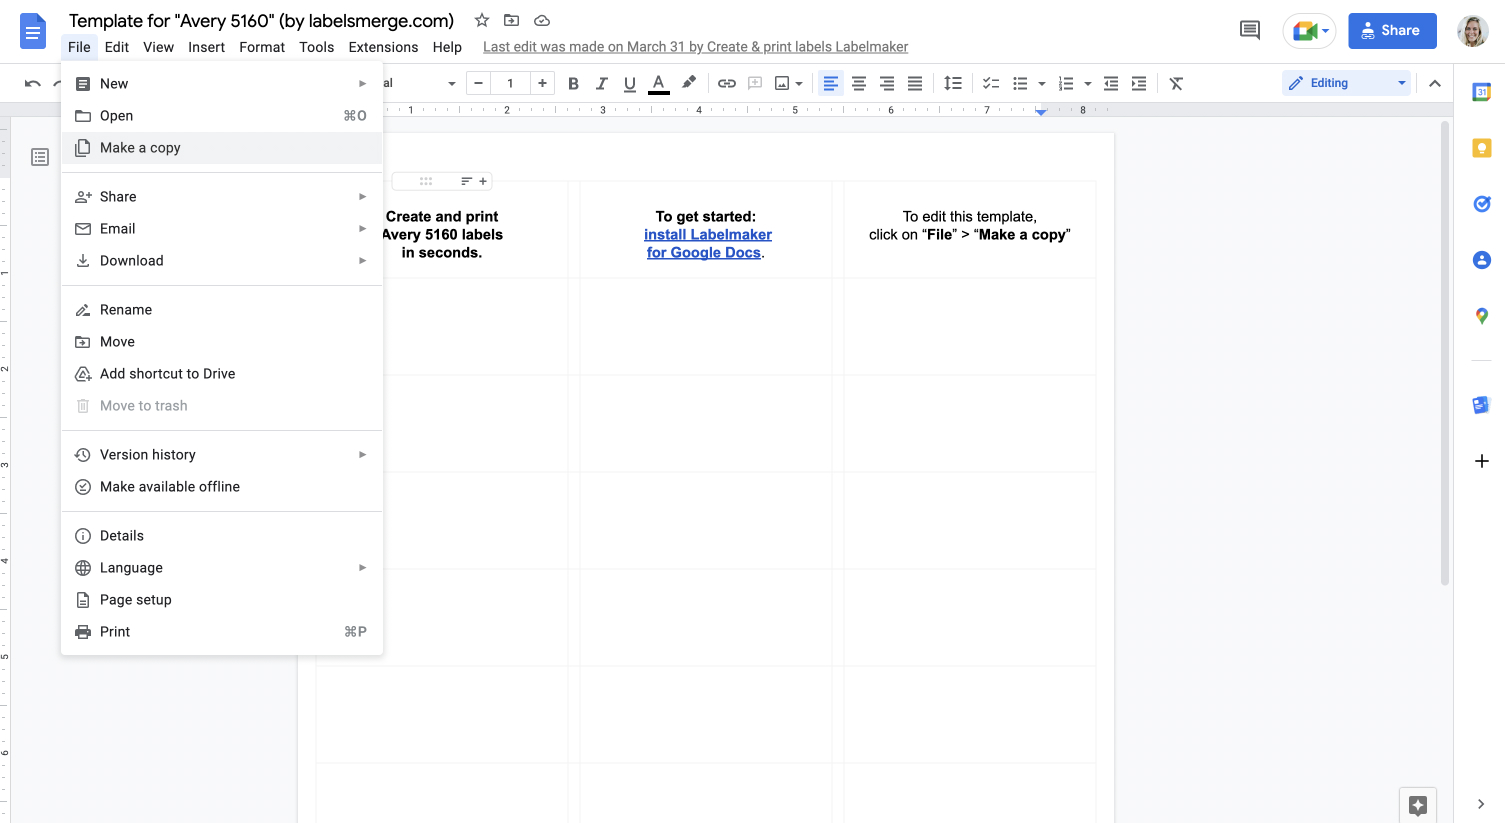Set justified text alignment
Image resolution: width=1505 pixels, height=823 pixels.
tap(914, 84)
